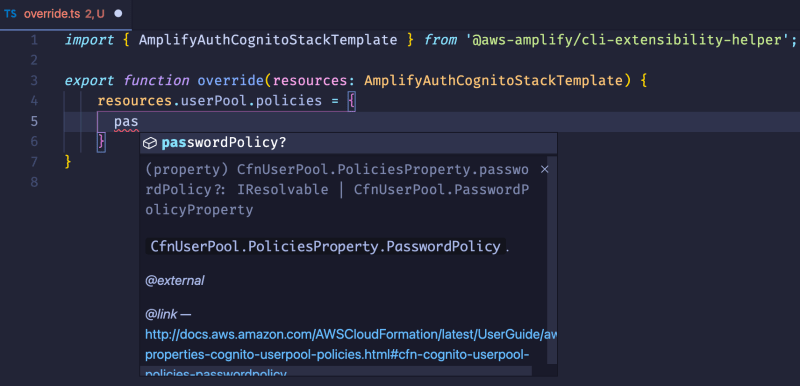The image size is (800, 386).
Task: Click the closing brace on line 6
Action: point(102,141)
